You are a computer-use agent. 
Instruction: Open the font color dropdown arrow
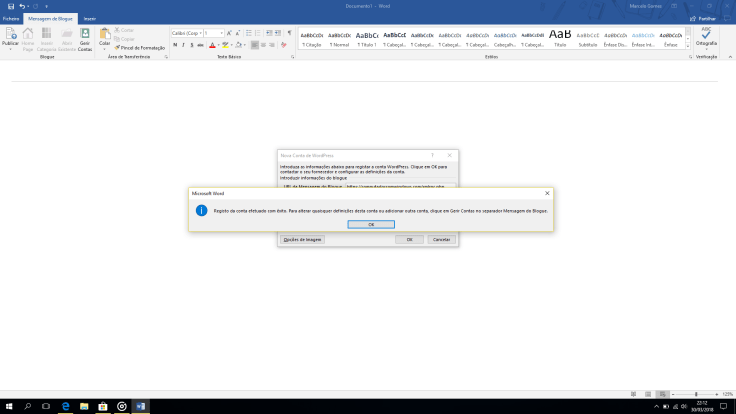pos(219,45)
